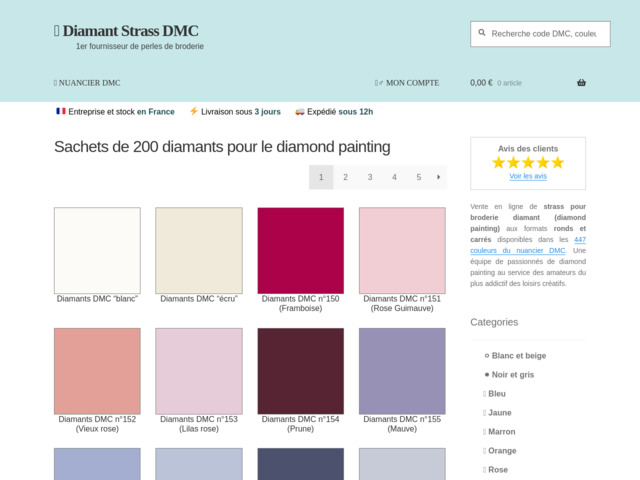This screenshot has width=640, height=480.
Task: Open the shopping basket icon
Action: click(581, 83)
